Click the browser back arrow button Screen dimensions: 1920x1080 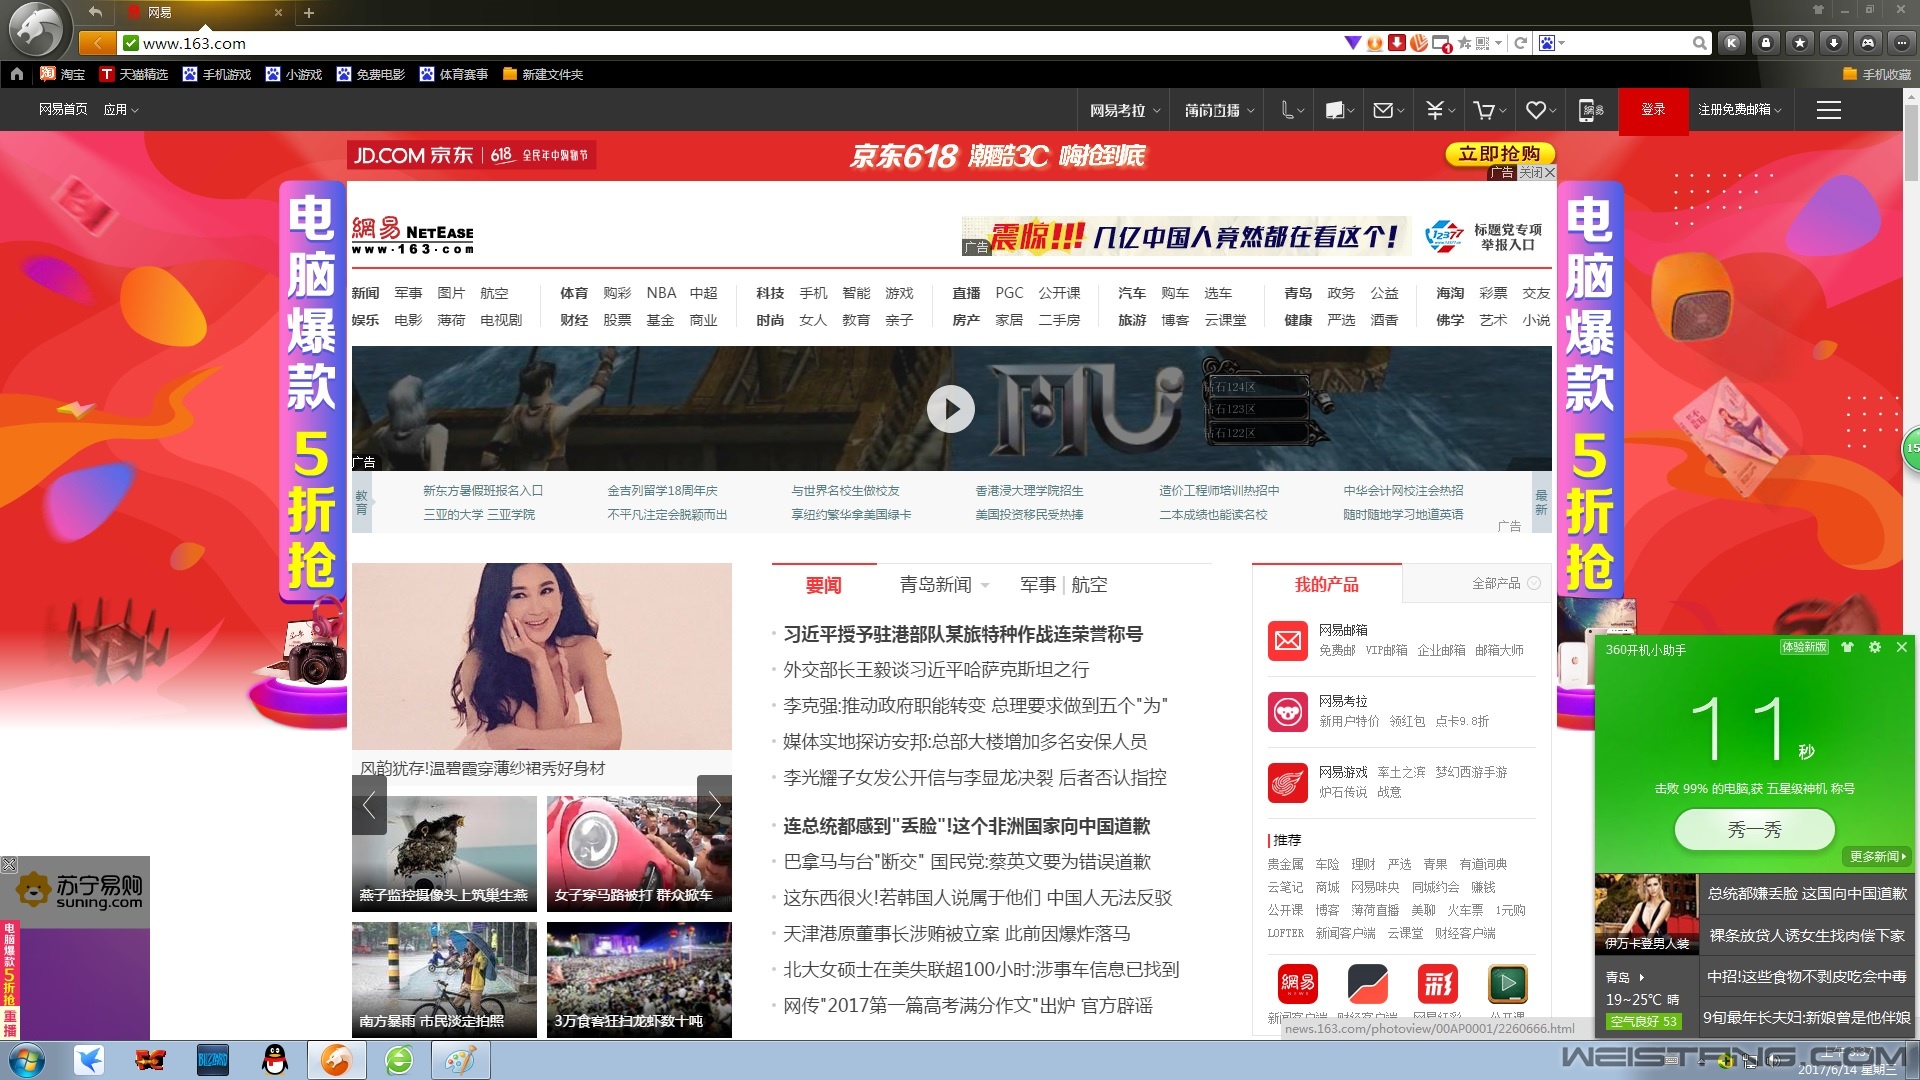[x=97, y=43]
